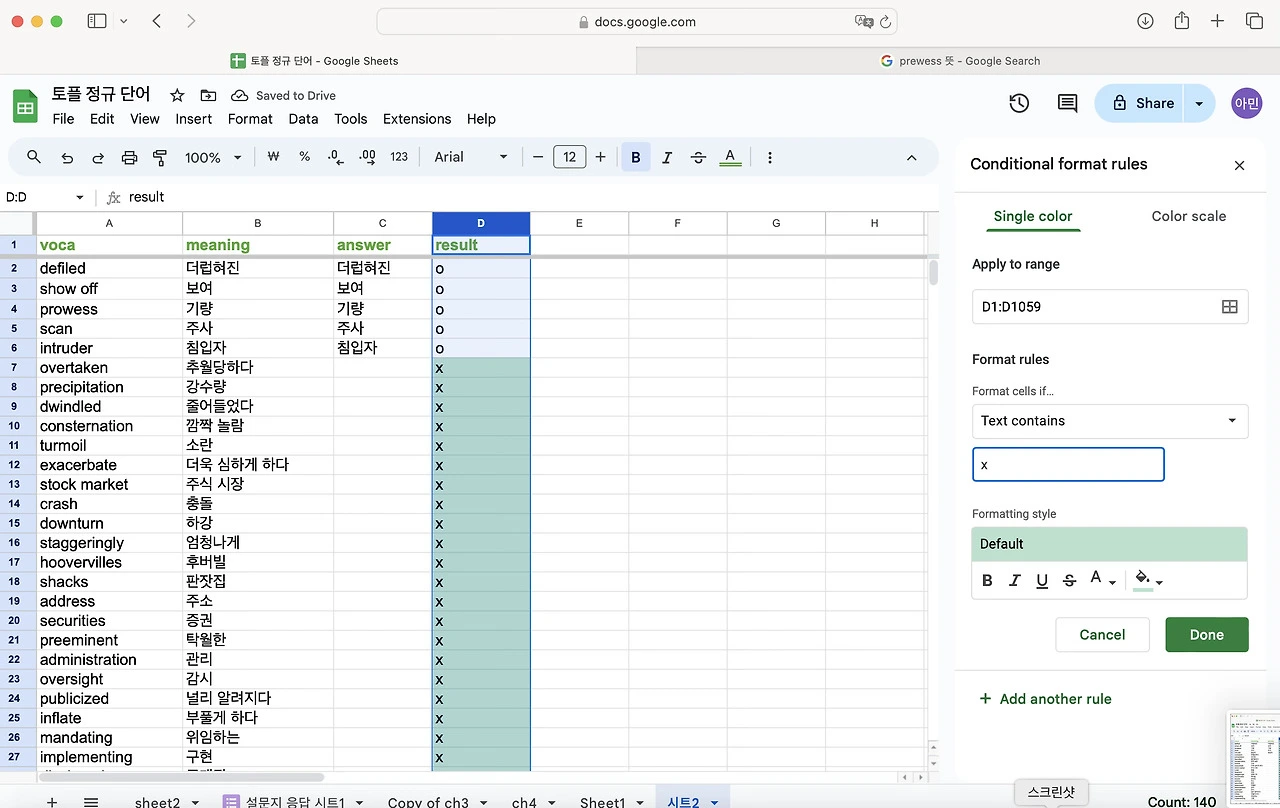The image size is (1280, 808).
Task: Open the 시트2 sheet tab menu arrow
Action: pyautogui.click(x=715, y=802)
